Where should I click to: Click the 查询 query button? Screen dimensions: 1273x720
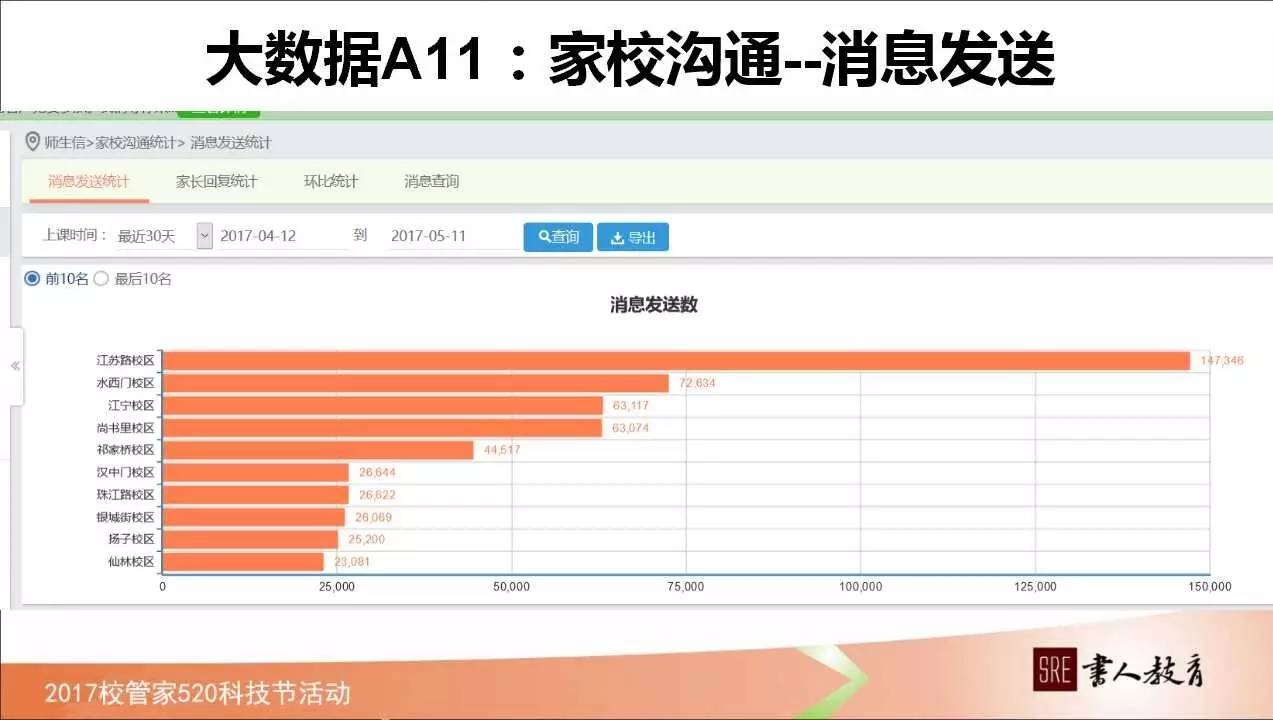pos(558,237)
